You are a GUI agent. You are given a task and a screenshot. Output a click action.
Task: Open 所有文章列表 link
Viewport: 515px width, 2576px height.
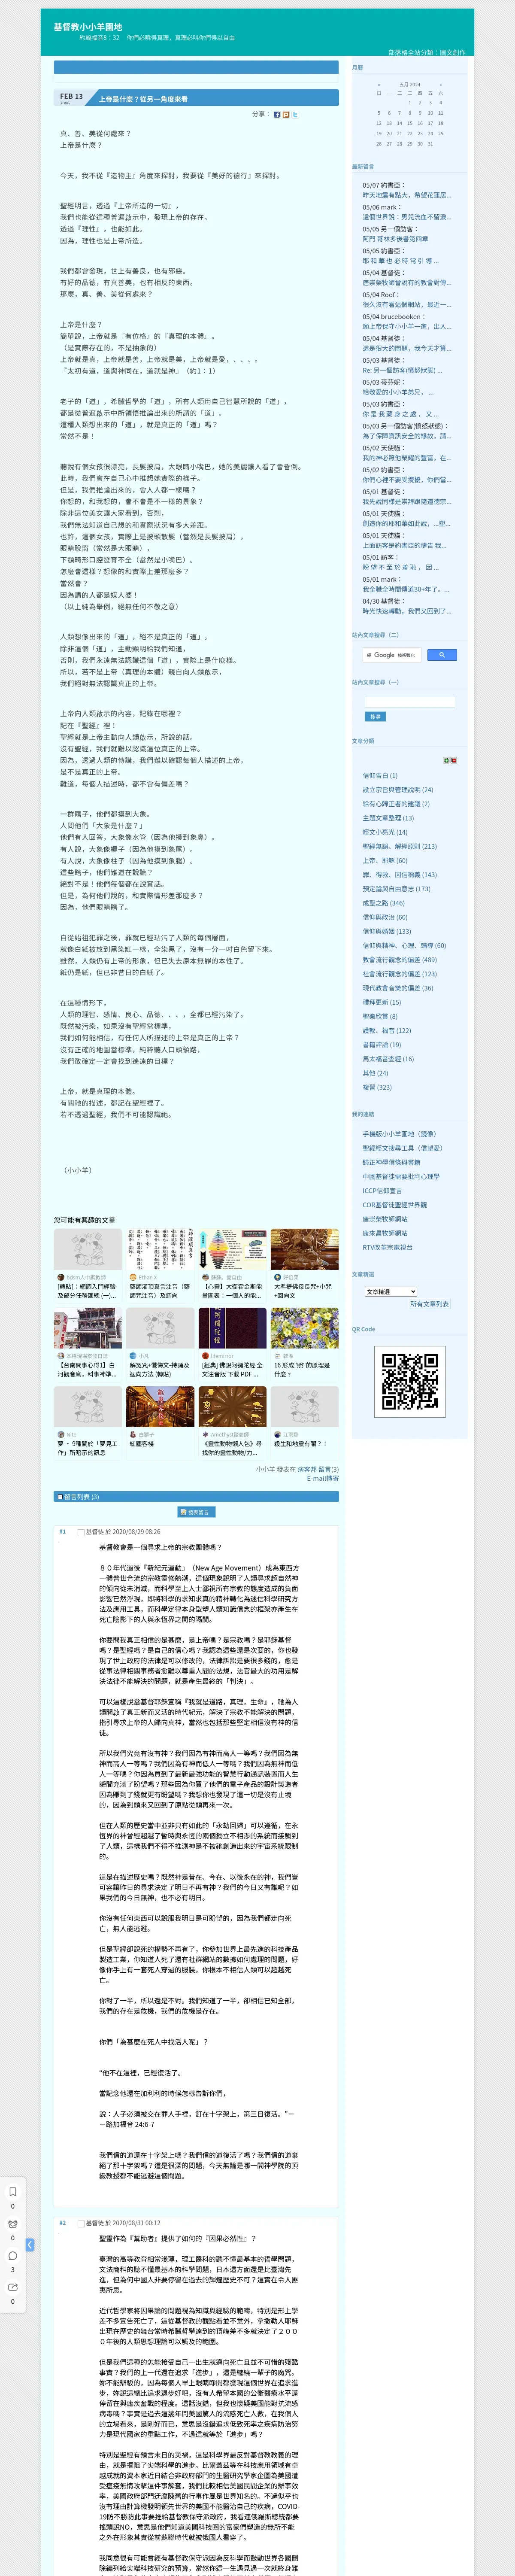click(429, 1304)
